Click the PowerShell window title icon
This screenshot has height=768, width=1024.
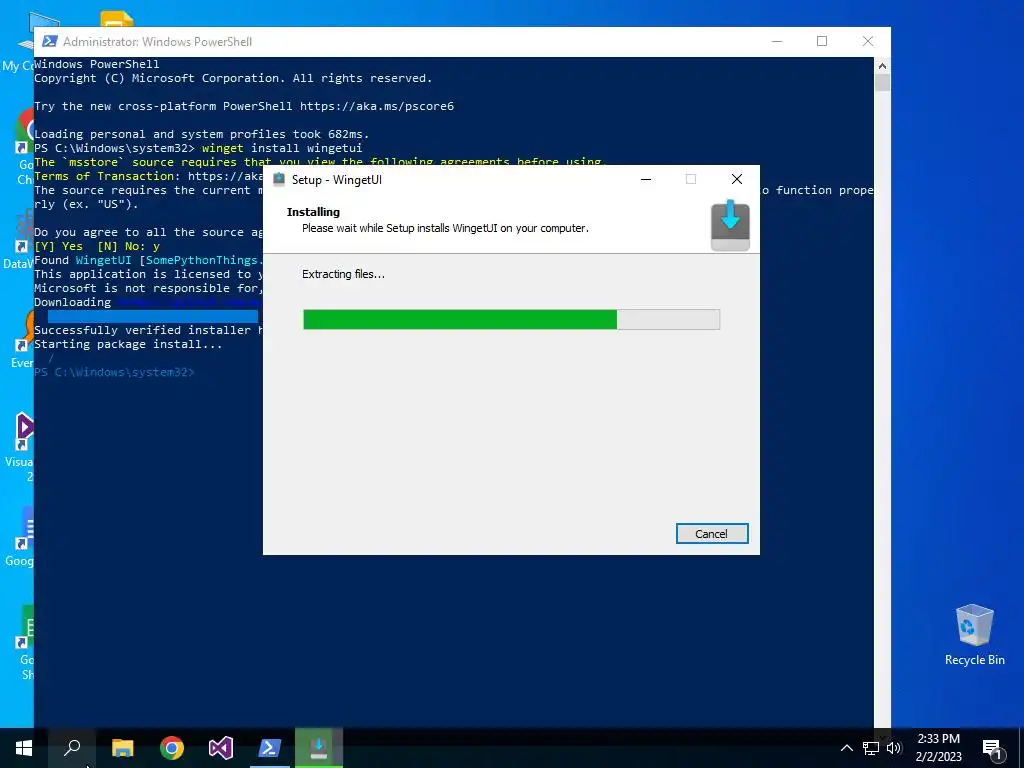pos(50,42)
